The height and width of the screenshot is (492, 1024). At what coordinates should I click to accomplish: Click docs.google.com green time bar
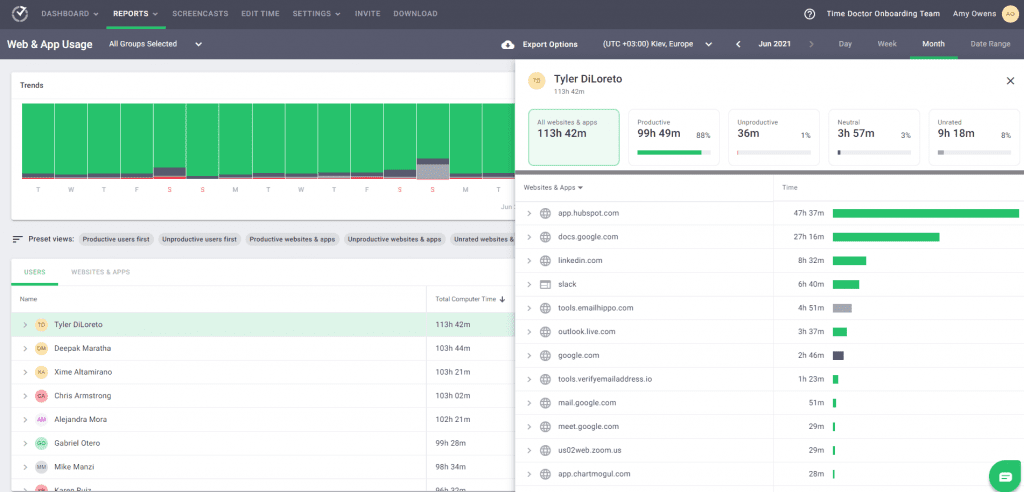(x=886, y=237)
